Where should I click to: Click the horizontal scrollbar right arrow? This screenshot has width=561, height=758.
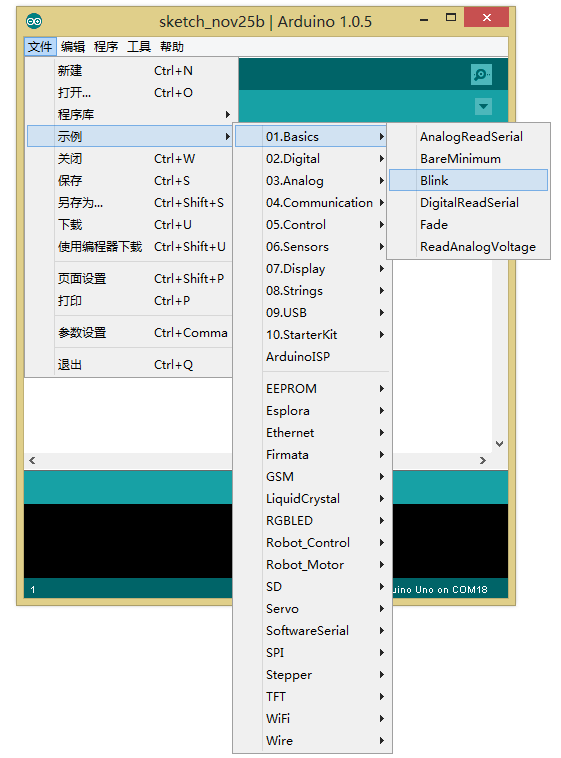[482, 460]
